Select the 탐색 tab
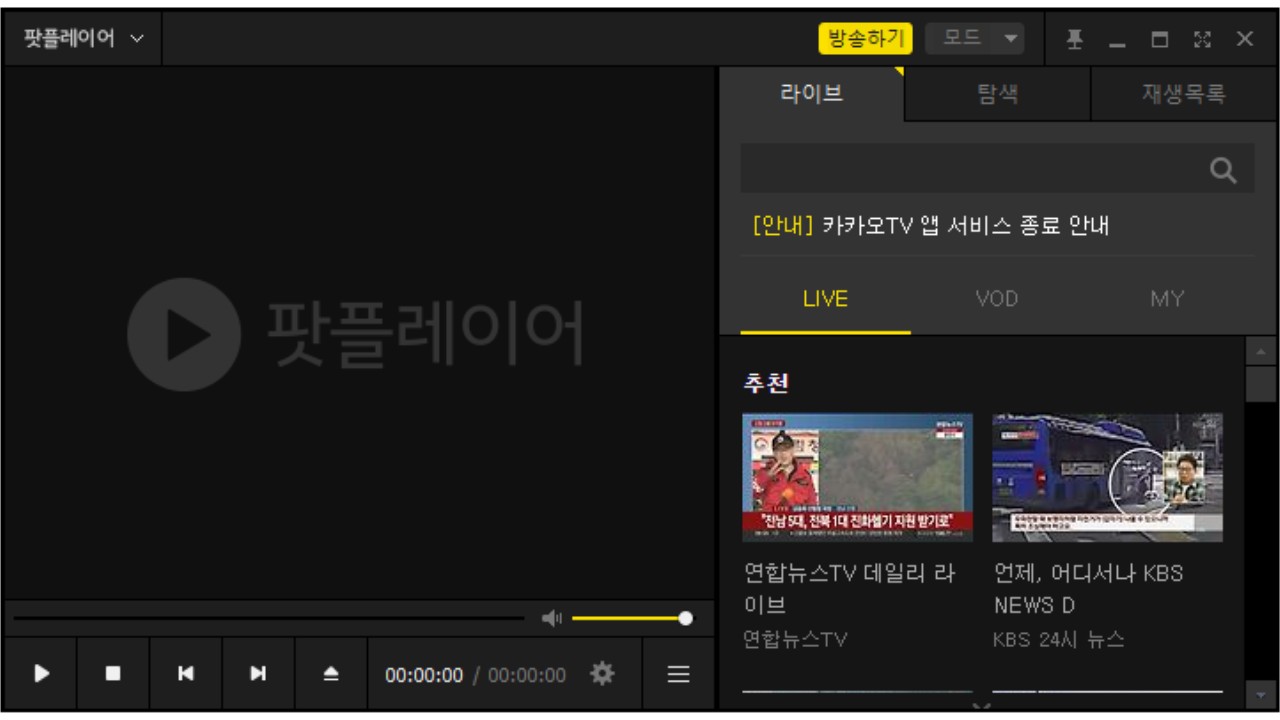Image resolution: width=1280 pixels, height=720 pixels. click(x=998, y=95)
